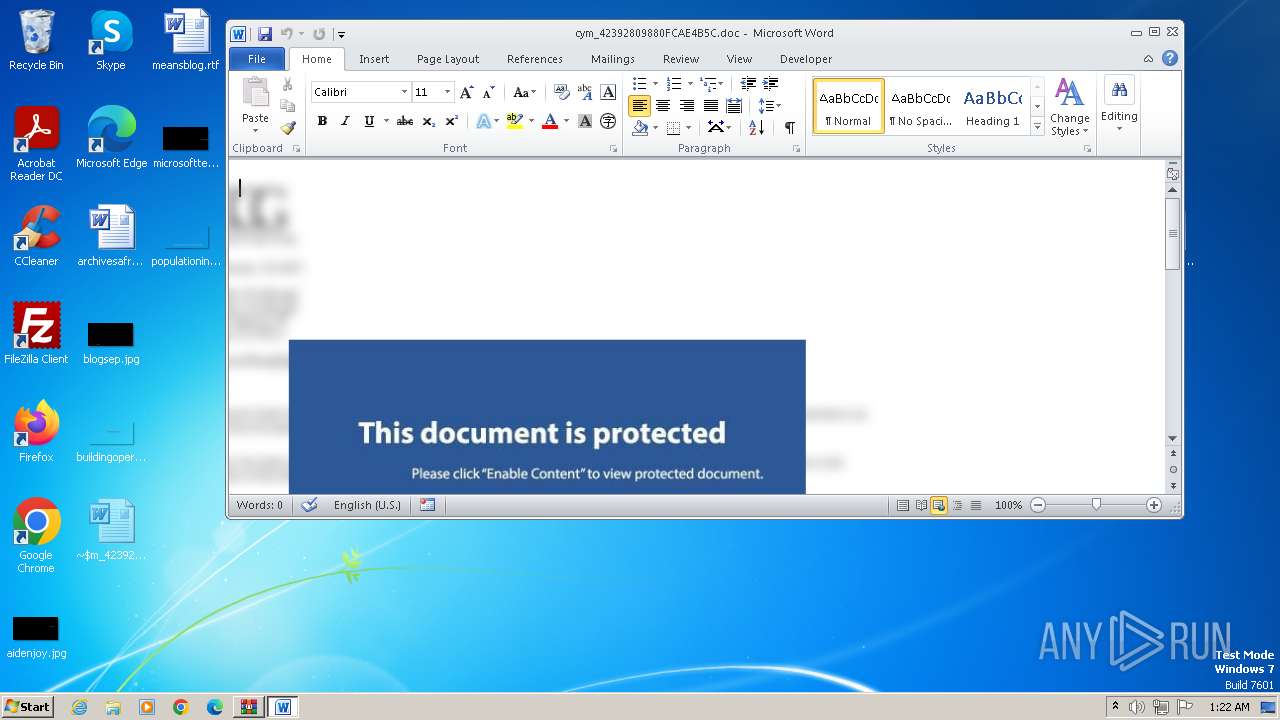1280x720 pixels.
Task: Apply superscript formatting
Action: pos(451,121)
